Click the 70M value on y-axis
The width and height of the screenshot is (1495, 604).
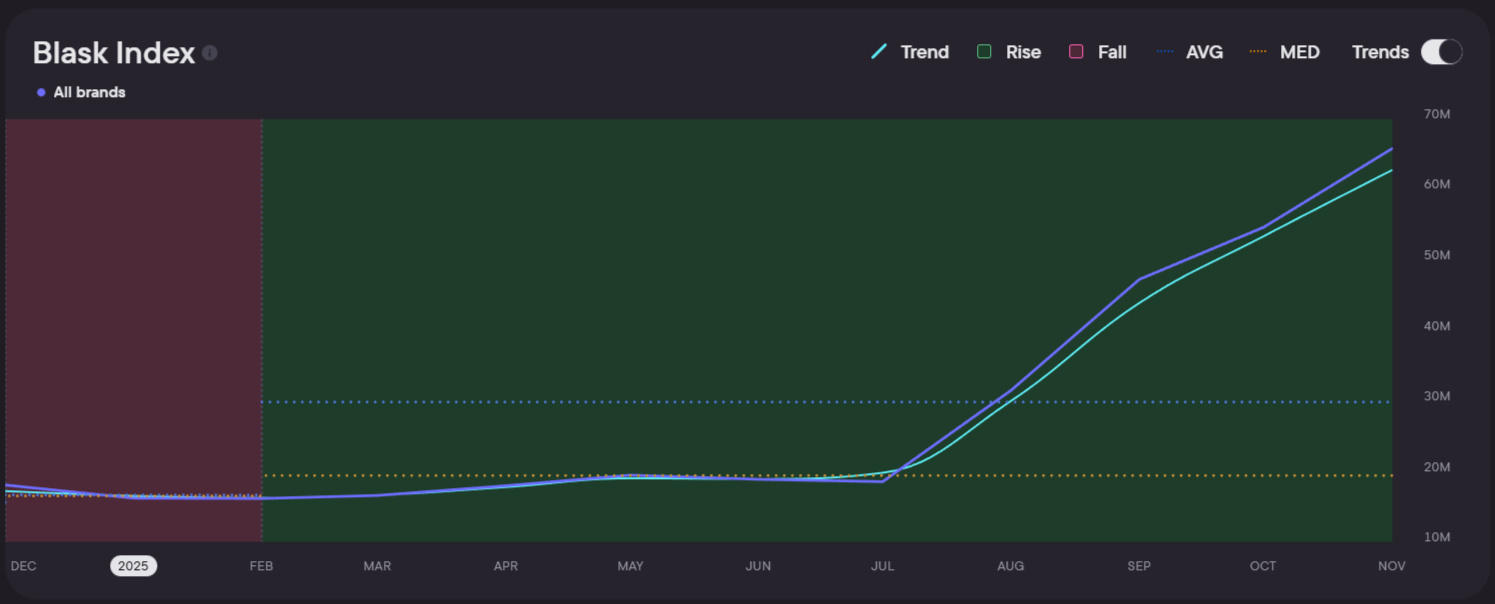click(x=1436, y=115)
